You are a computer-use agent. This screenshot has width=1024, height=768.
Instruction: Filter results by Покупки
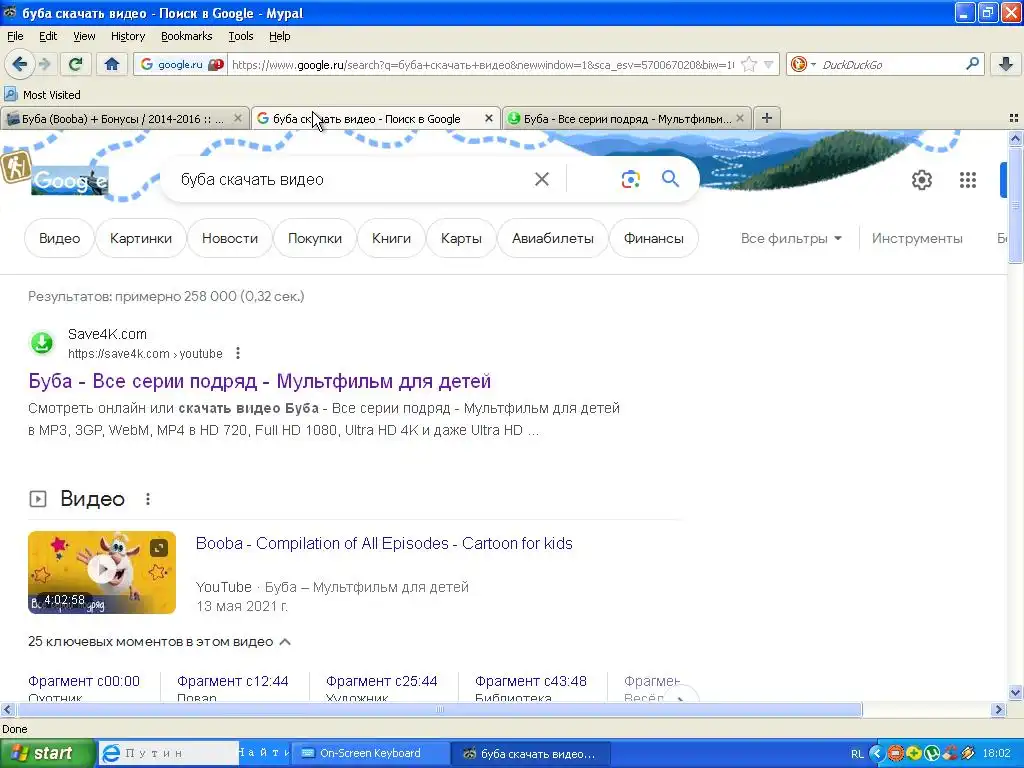[x=315, y=238]
